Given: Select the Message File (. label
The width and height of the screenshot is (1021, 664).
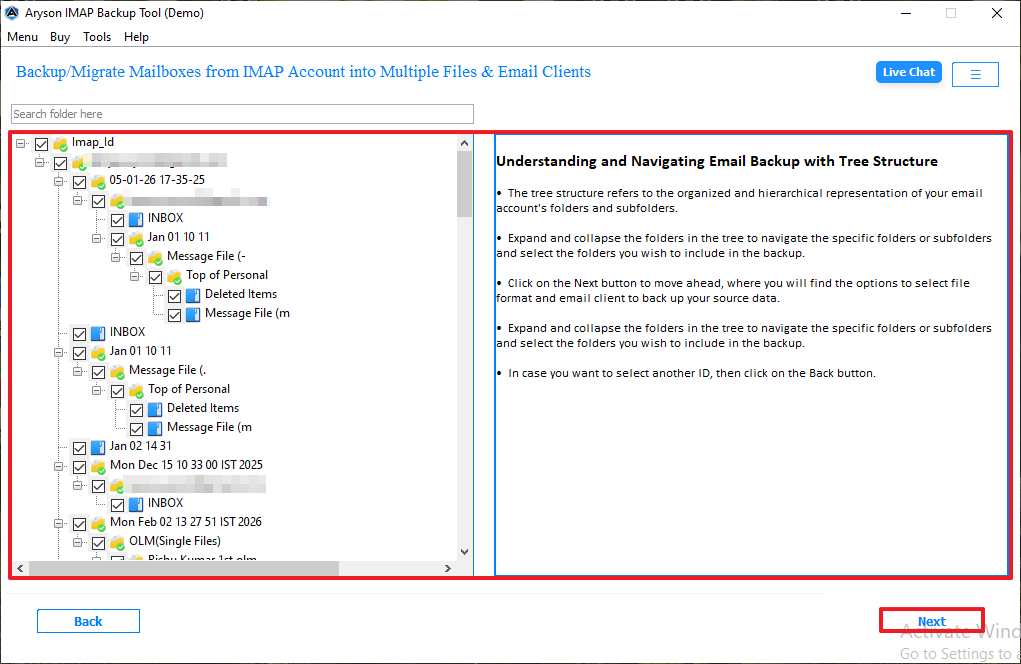Looking at the screenshot, I should tap(167, 370).
